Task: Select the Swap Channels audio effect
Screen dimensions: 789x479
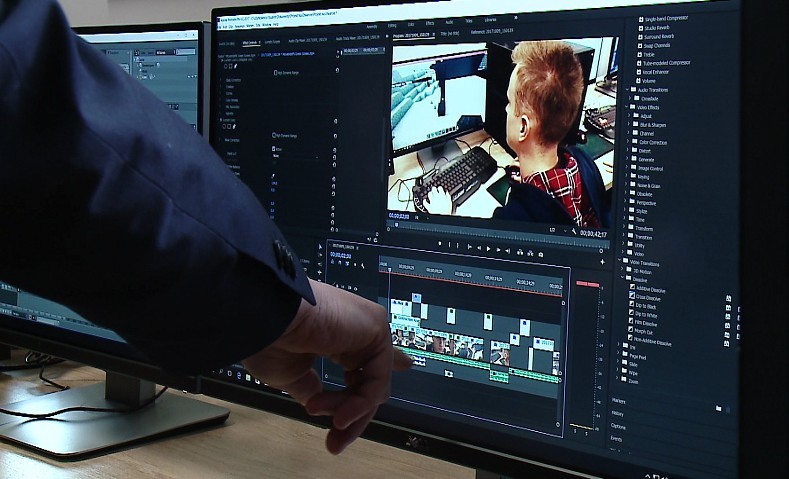Action: pos(654,45)
